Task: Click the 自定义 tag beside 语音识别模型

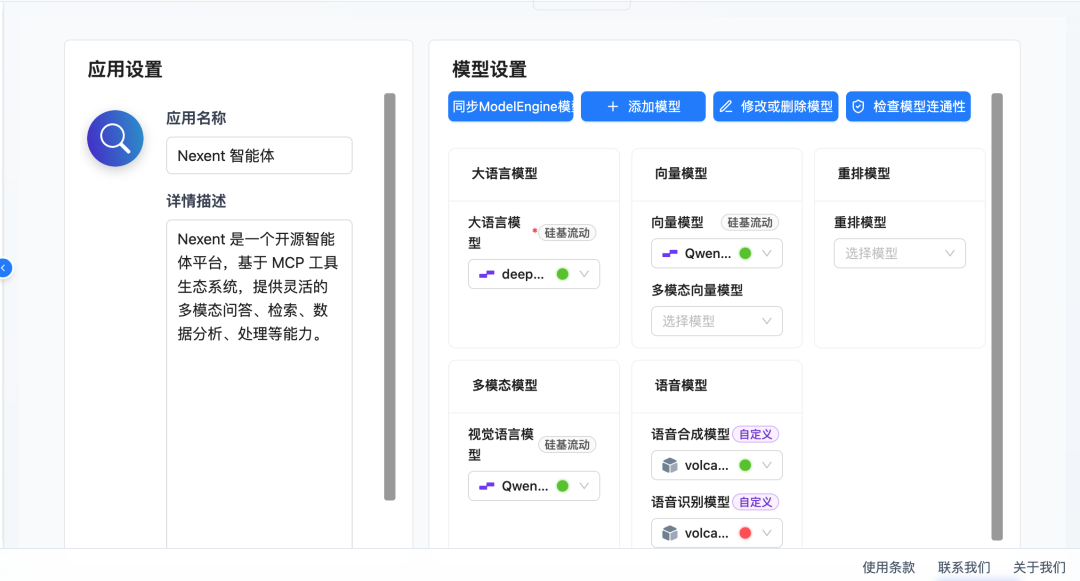Action: coord(756,502)
